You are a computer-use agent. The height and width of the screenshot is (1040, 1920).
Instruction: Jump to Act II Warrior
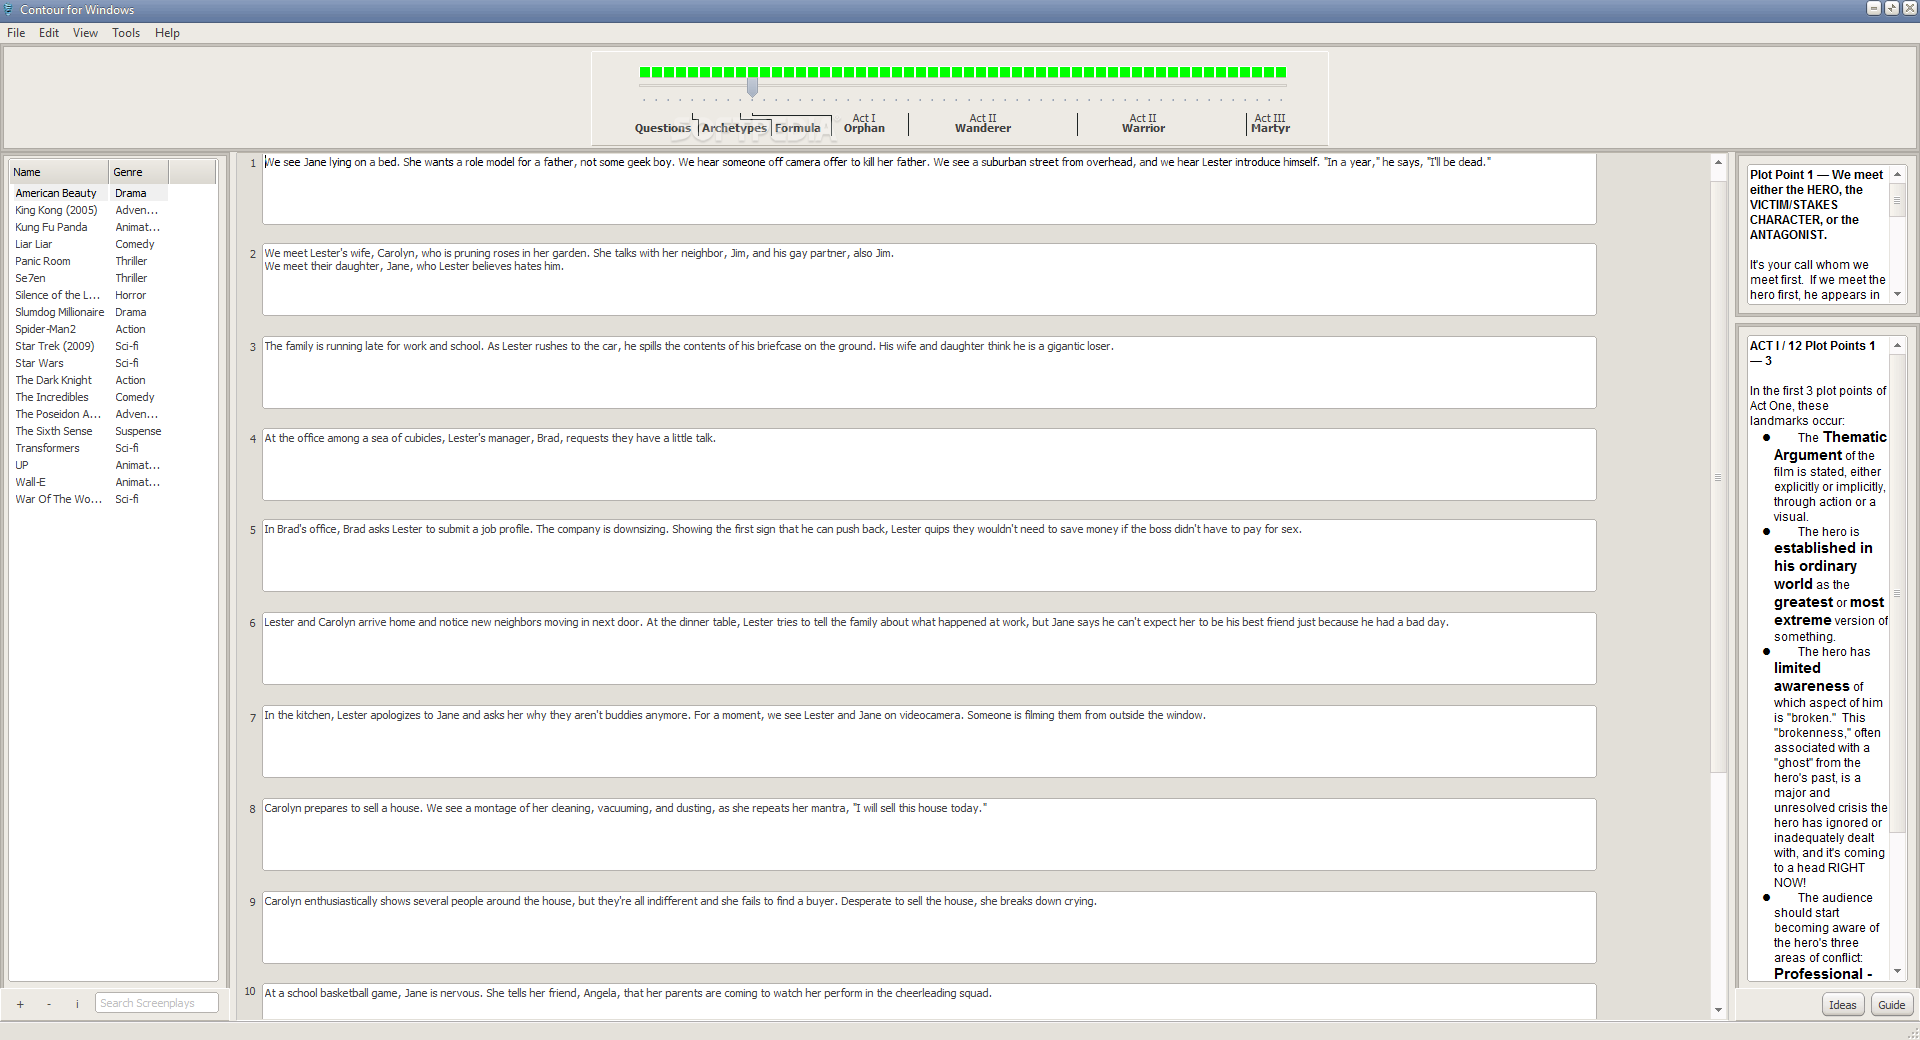tap(1143, 123)
